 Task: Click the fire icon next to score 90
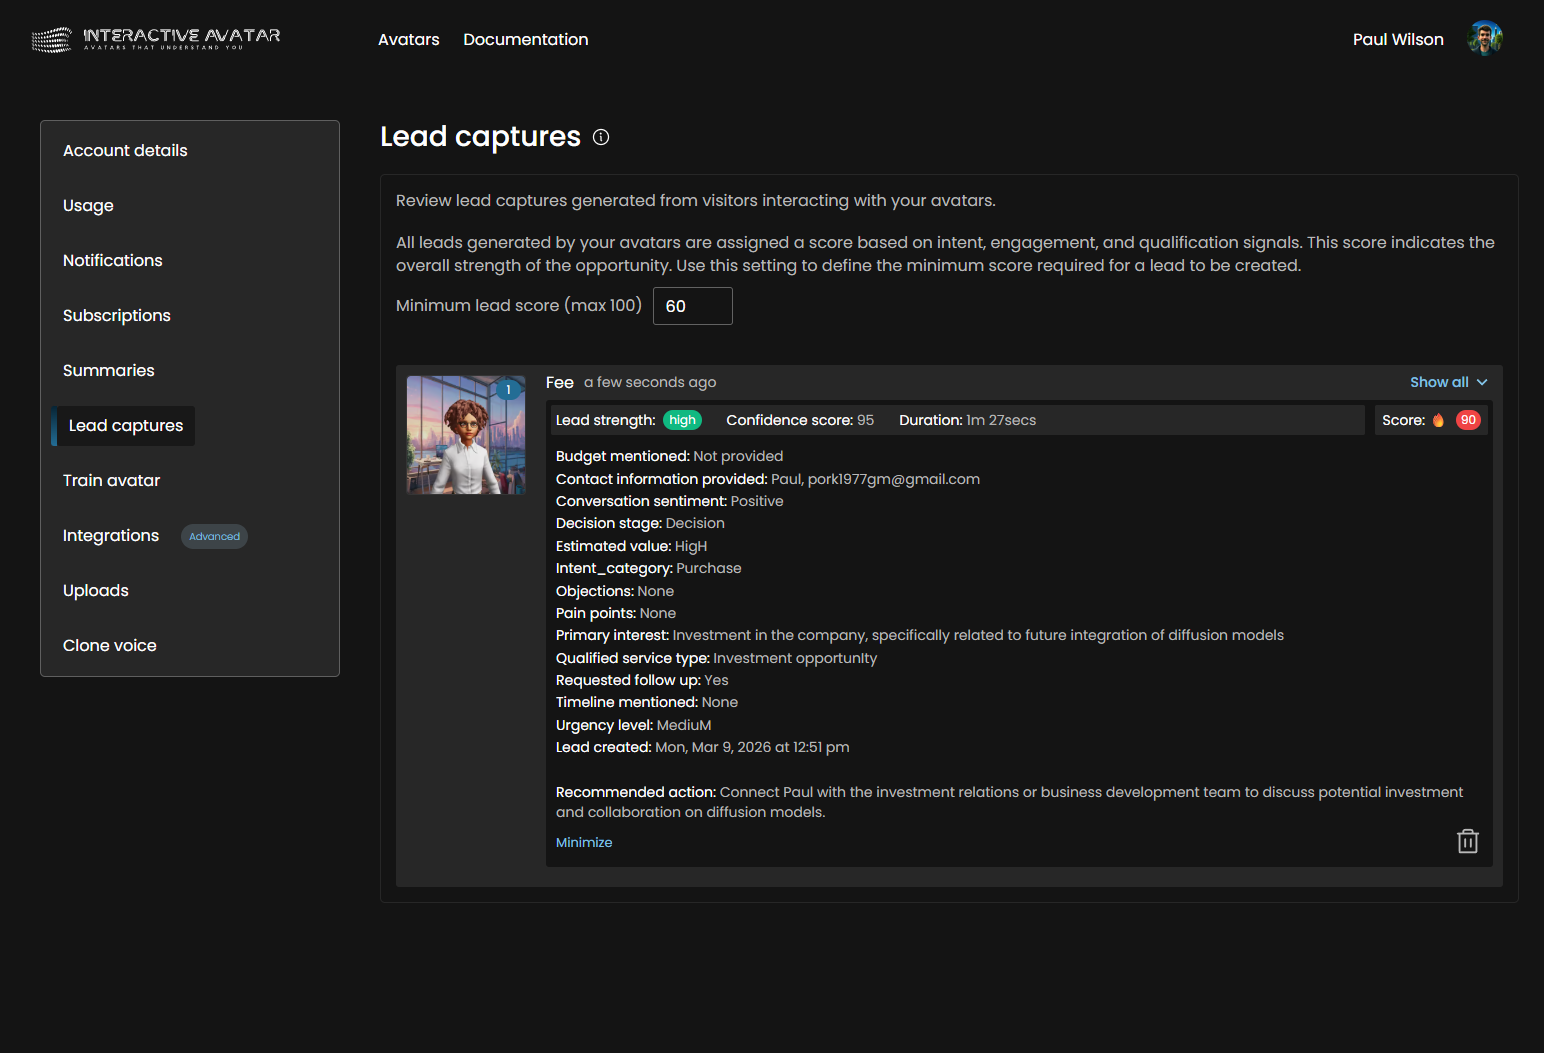1437,419
